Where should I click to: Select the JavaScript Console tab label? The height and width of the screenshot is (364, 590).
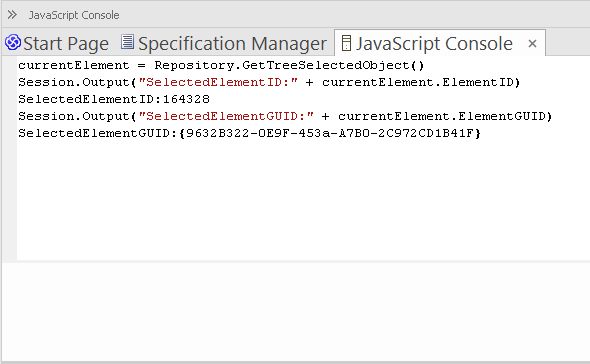pyautogui.click(x=434, y=44)
